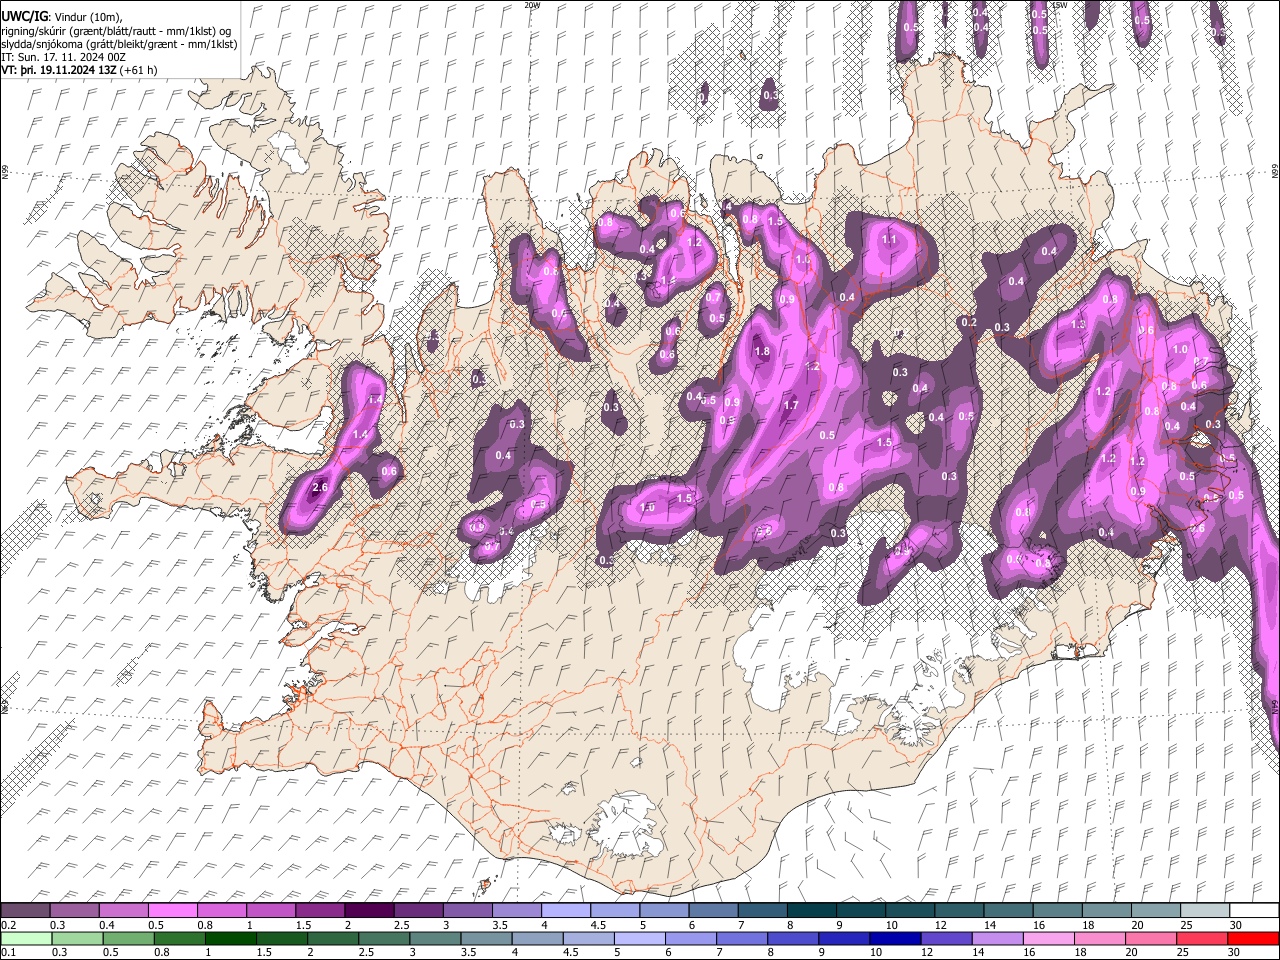Click the 'VT: þri. 19.11.2024 13Z (+61 h)' line

79,71
